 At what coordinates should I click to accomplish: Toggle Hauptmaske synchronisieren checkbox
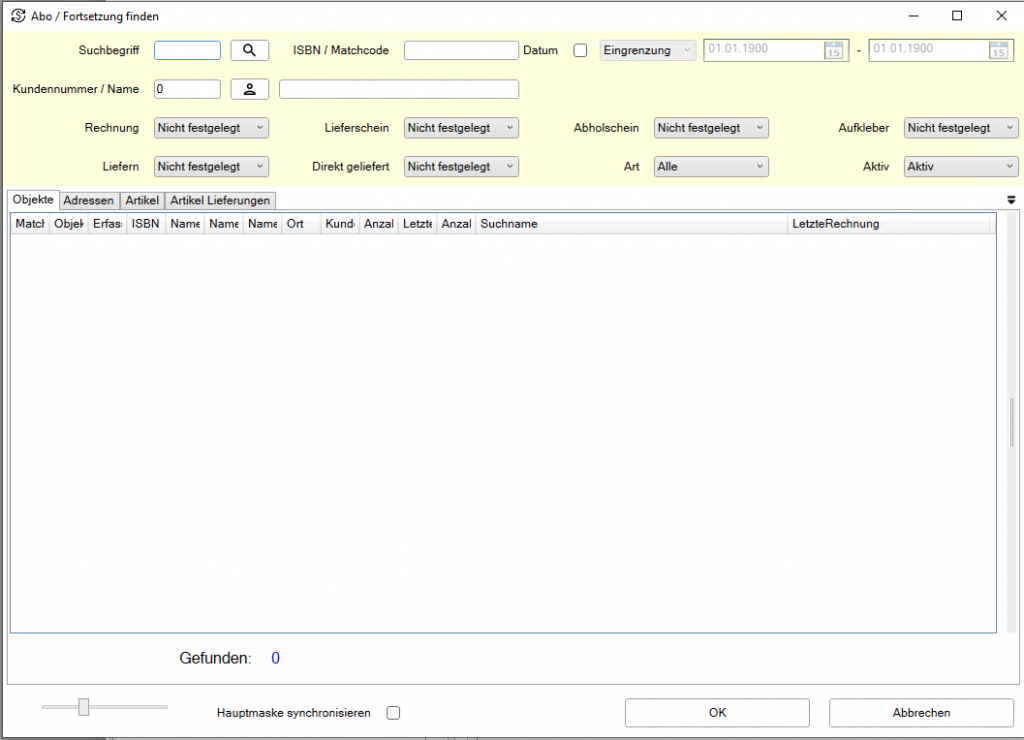(393, 713)
